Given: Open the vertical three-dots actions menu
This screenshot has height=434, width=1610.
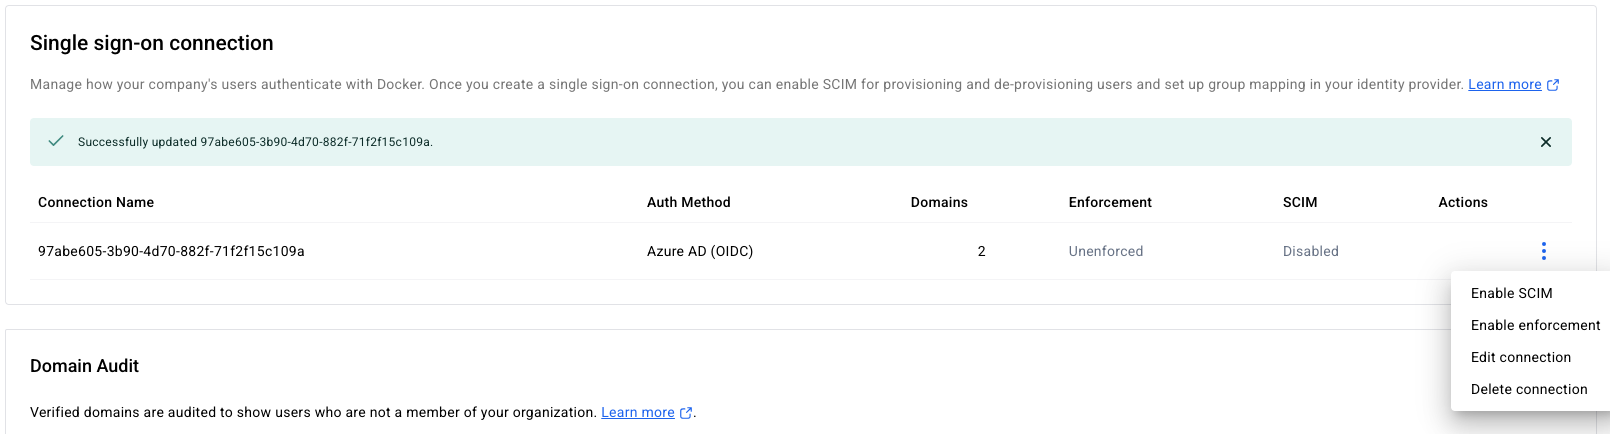Looking at the screenshot, I should [x=1543, y=251].
